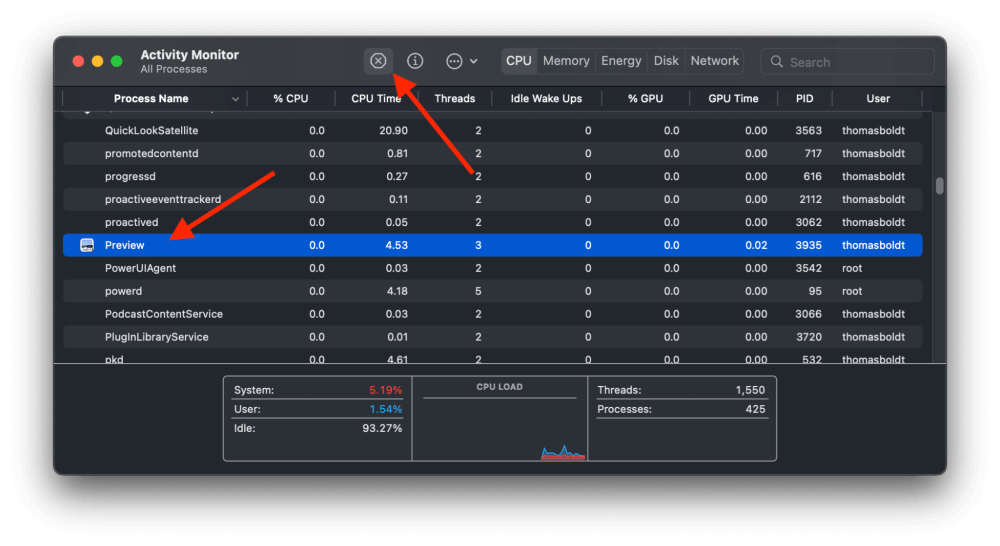Click the 'All Processes' subtitle
Image resolution: width=1000 pixels, height=546 pixels.
(173, 70)
